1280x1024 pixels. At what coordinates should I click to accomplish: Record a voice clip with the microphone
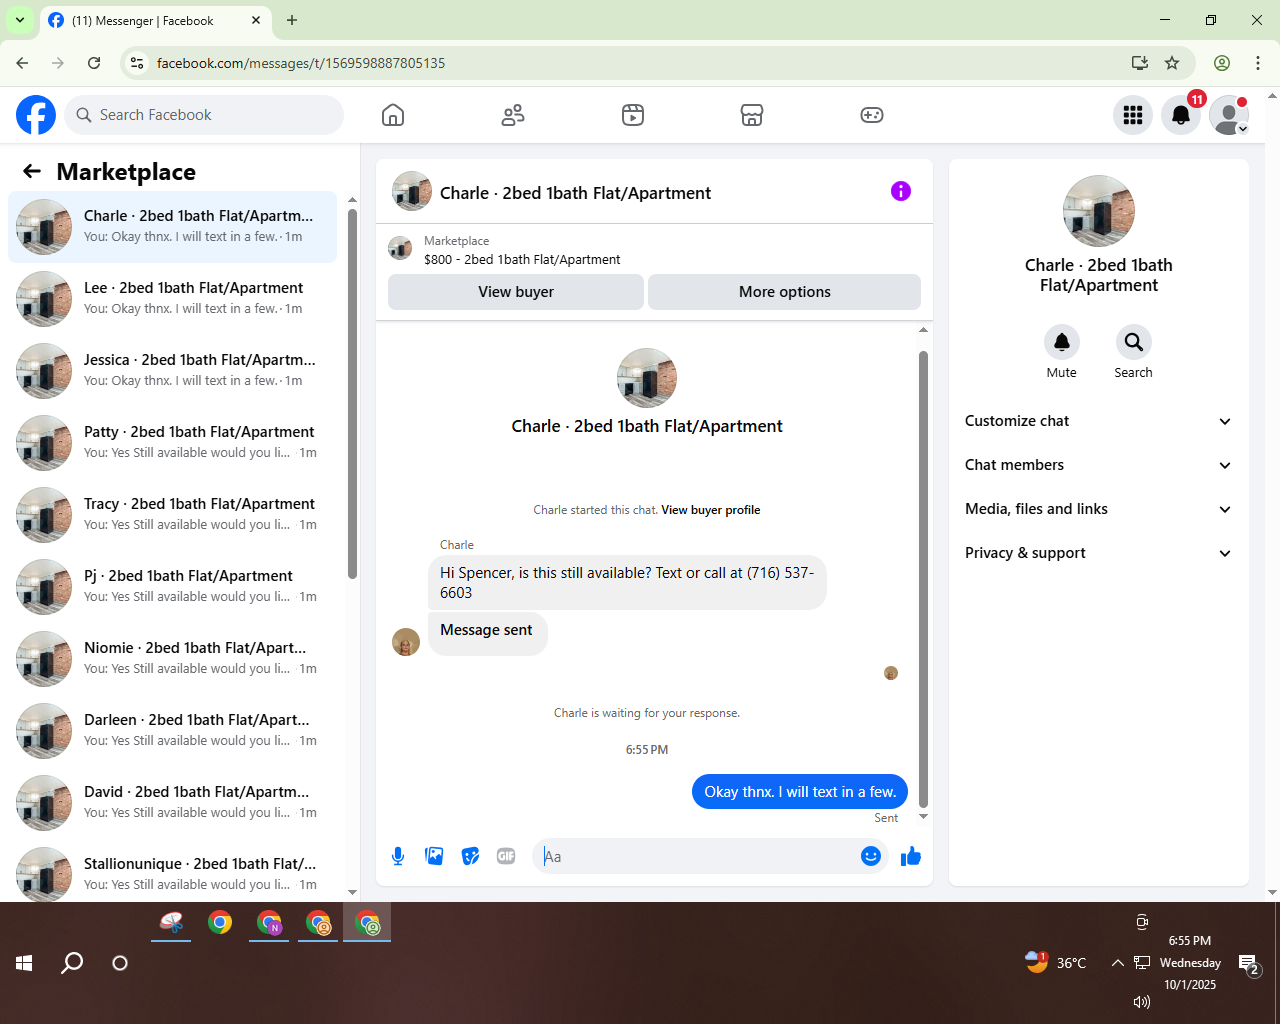tap(398, 856)
